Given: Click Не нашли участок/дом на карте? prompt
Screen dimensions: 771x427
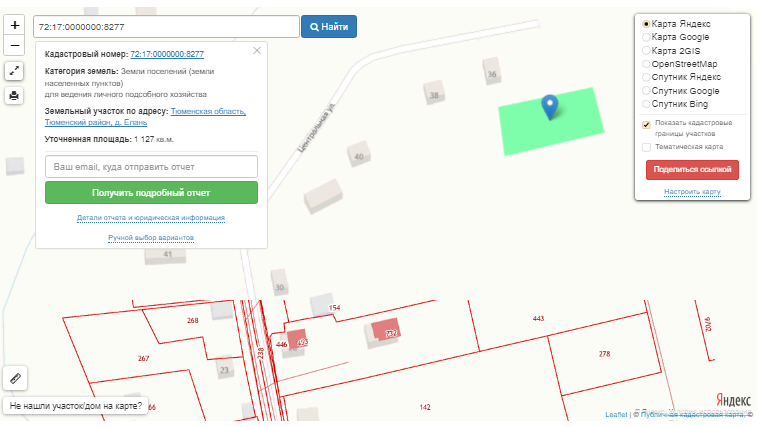Looking at the screenshot, I should tap(76, 406).
